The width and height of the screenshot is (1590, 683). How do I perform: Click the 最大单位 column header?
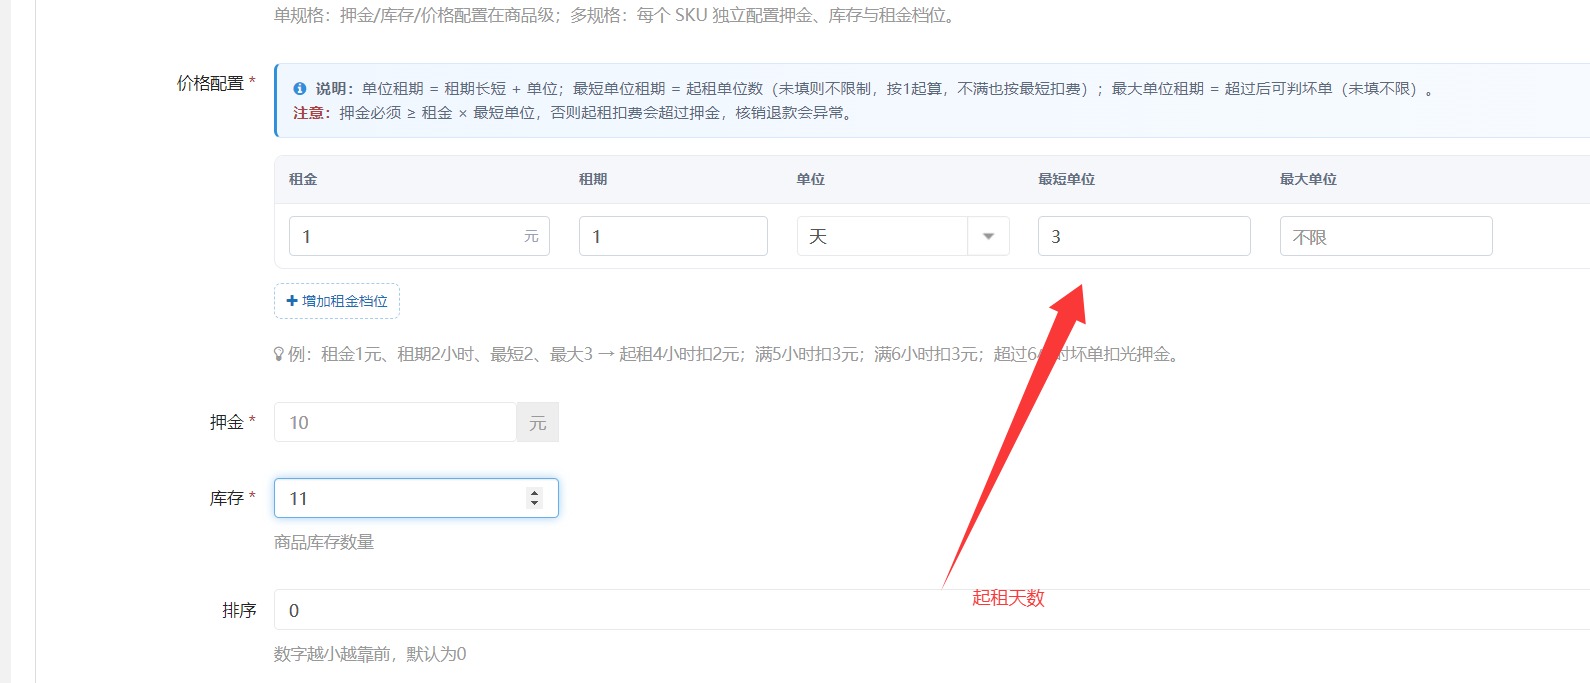(x=1308, y=179)
